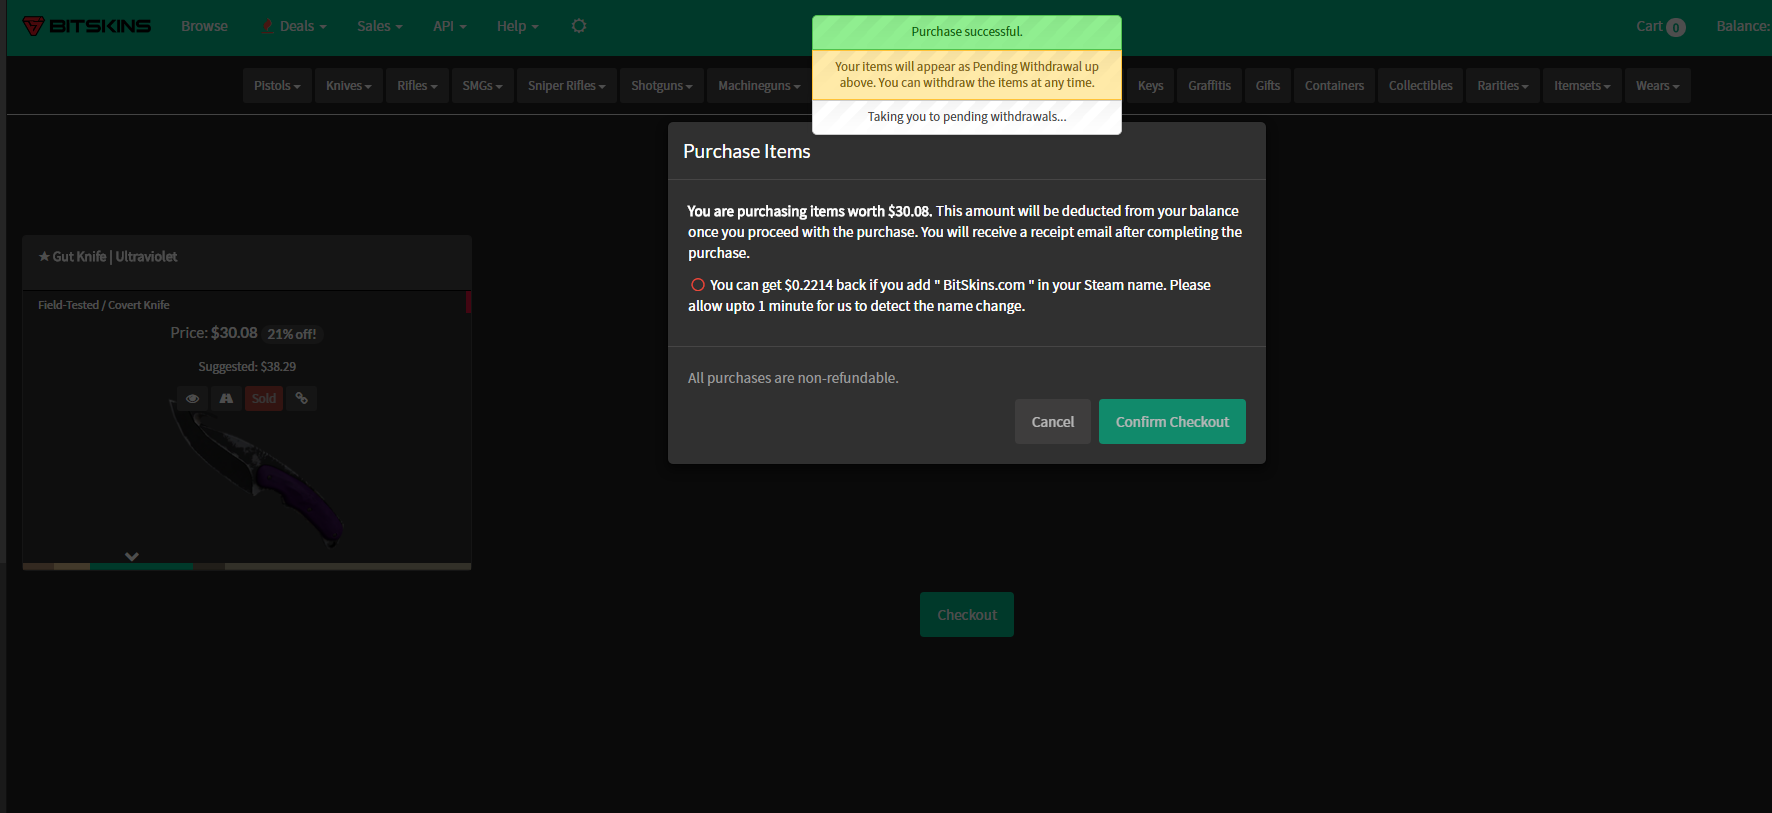
Task: Click the wear float bar under Gut Knife
Action: (246, 566)
